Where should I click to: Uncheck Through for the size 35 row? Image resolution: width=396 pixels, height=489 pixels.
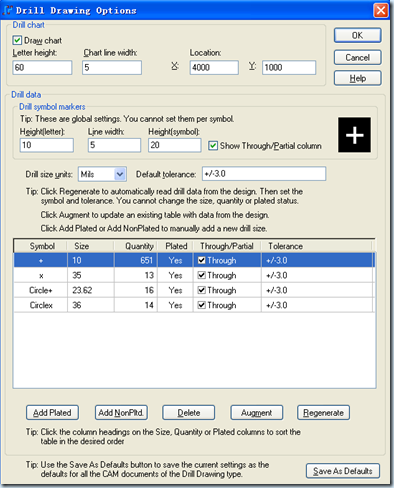pos(201,275)
